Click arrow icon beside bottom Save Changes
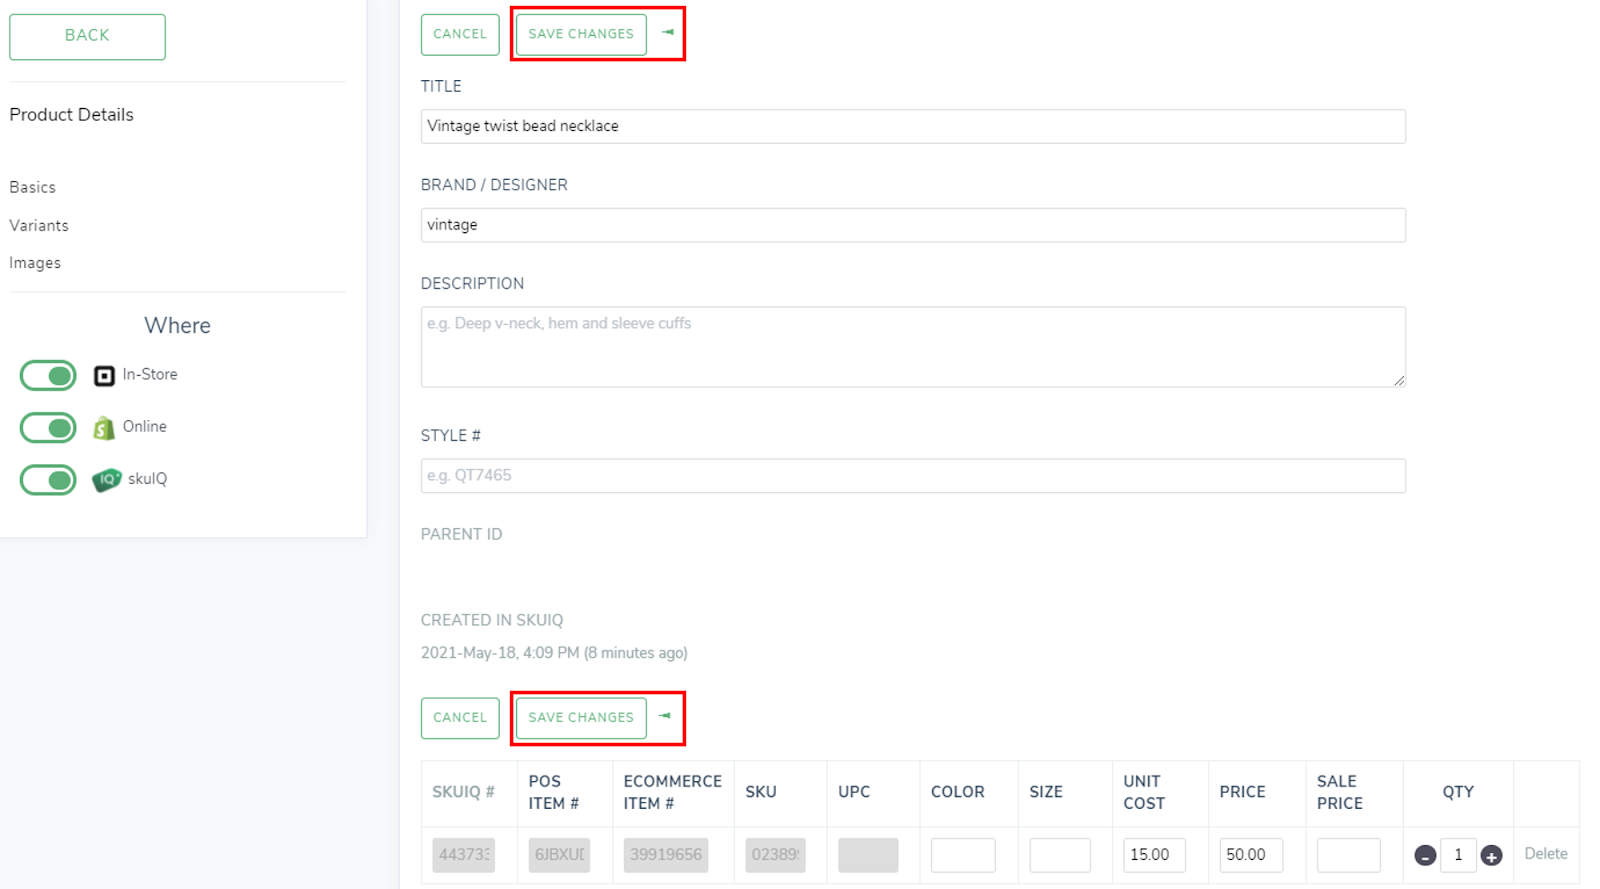The image size is (1600, 889). (x=665, y=716)
